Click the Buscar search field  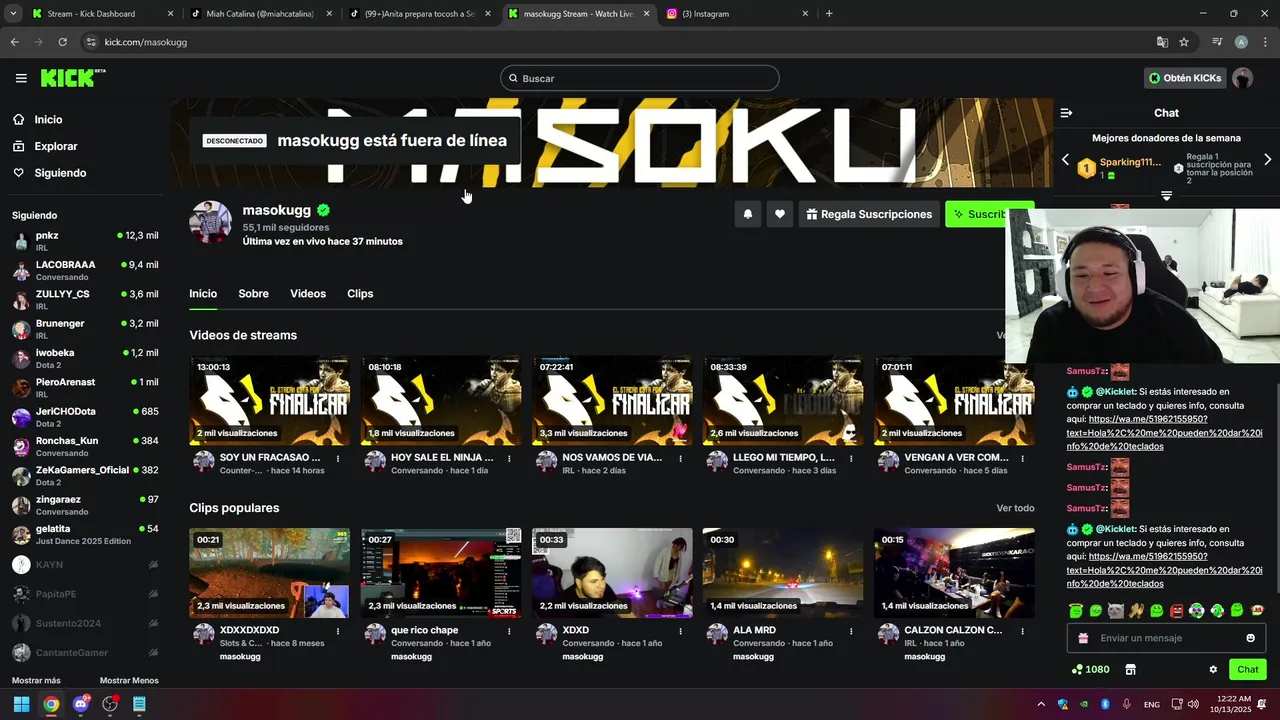[640, 78]
